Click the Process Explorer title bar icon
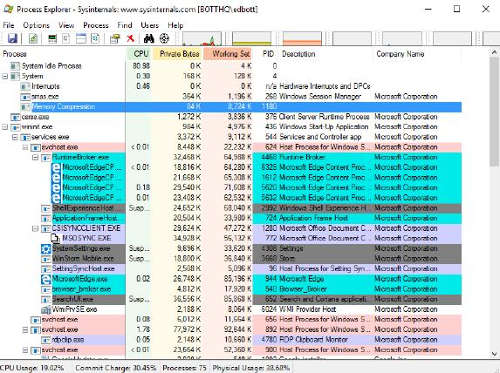The width and height of the screenshot is (500, 373). click(x=8, y=9)
